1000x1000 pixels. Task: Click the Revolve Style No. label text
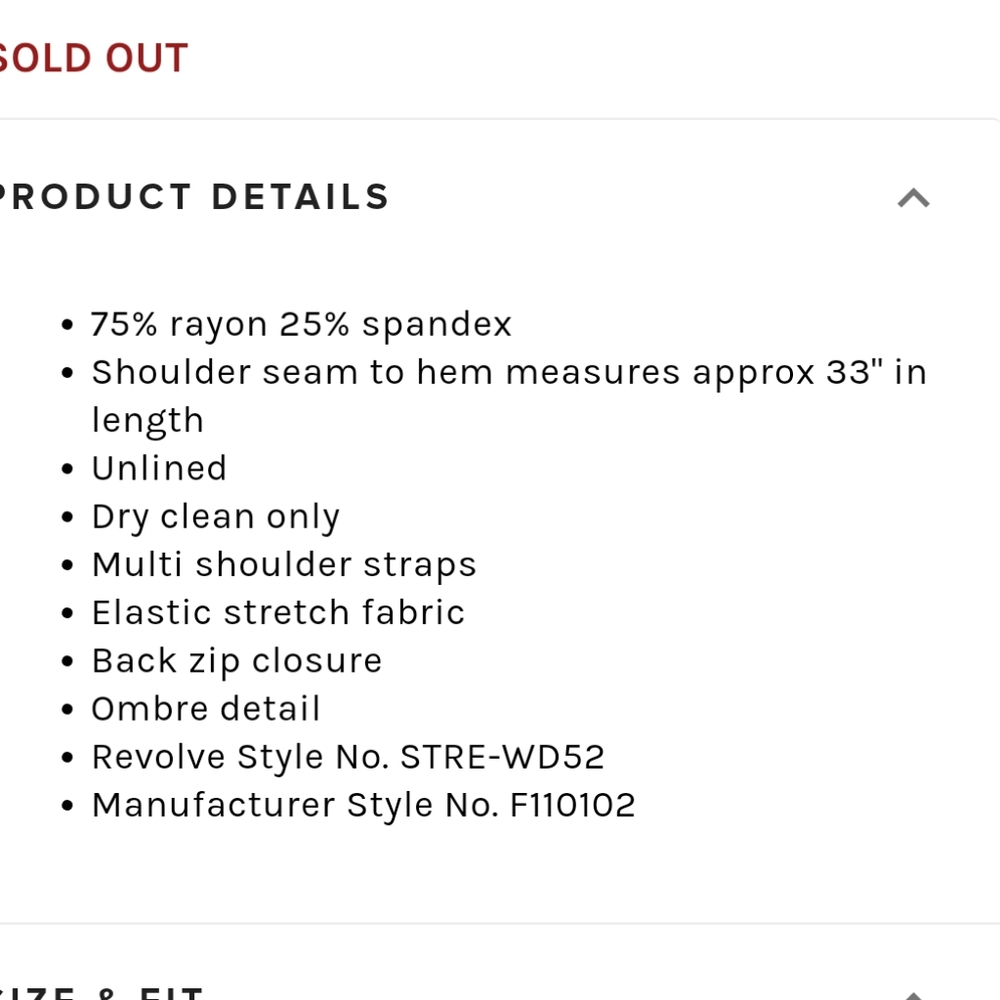pos(240,758)
